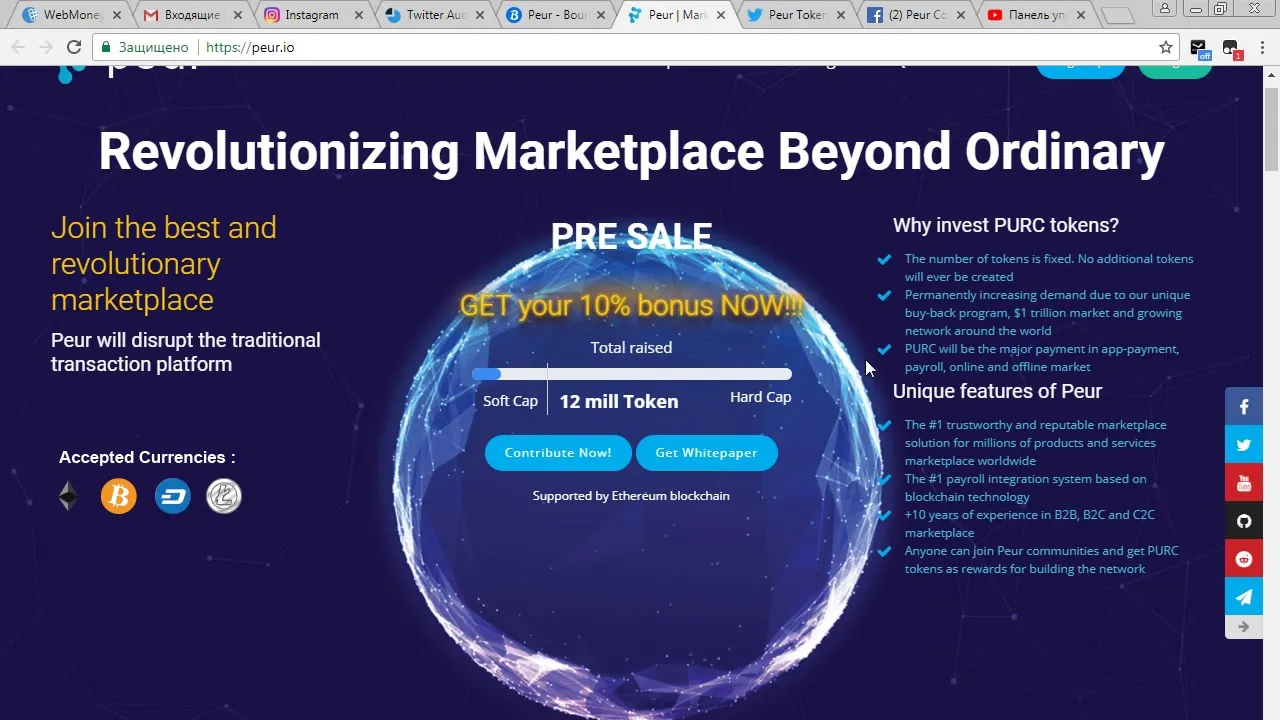Click the Get Whitepaper button
The image size is (1280, 720).
point(706,453)
